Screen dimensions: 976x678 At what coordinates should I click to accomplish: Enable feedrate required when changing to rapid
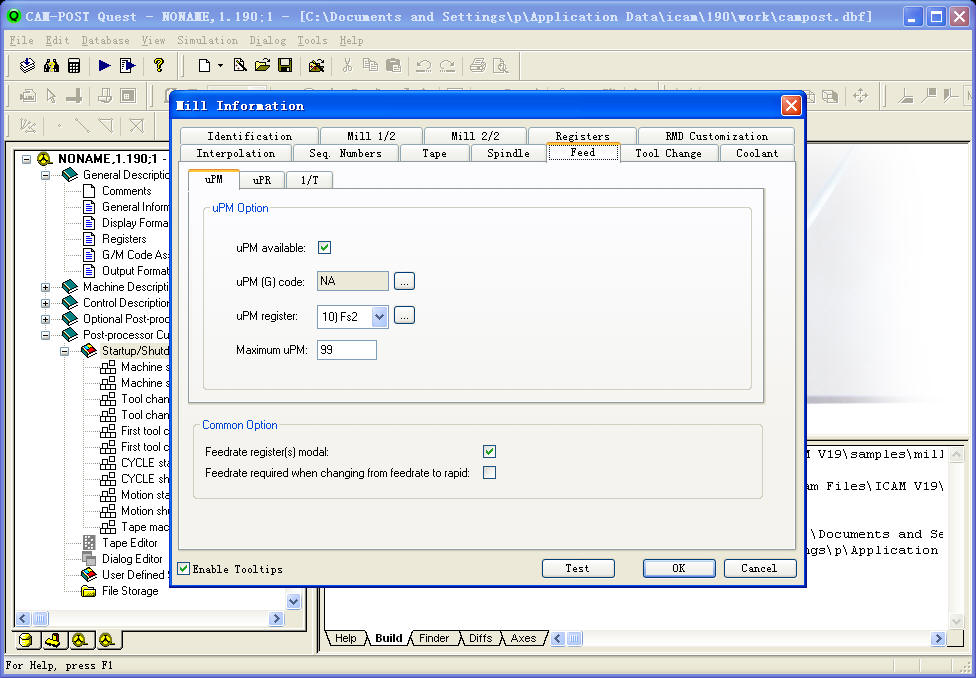(489, 473)
